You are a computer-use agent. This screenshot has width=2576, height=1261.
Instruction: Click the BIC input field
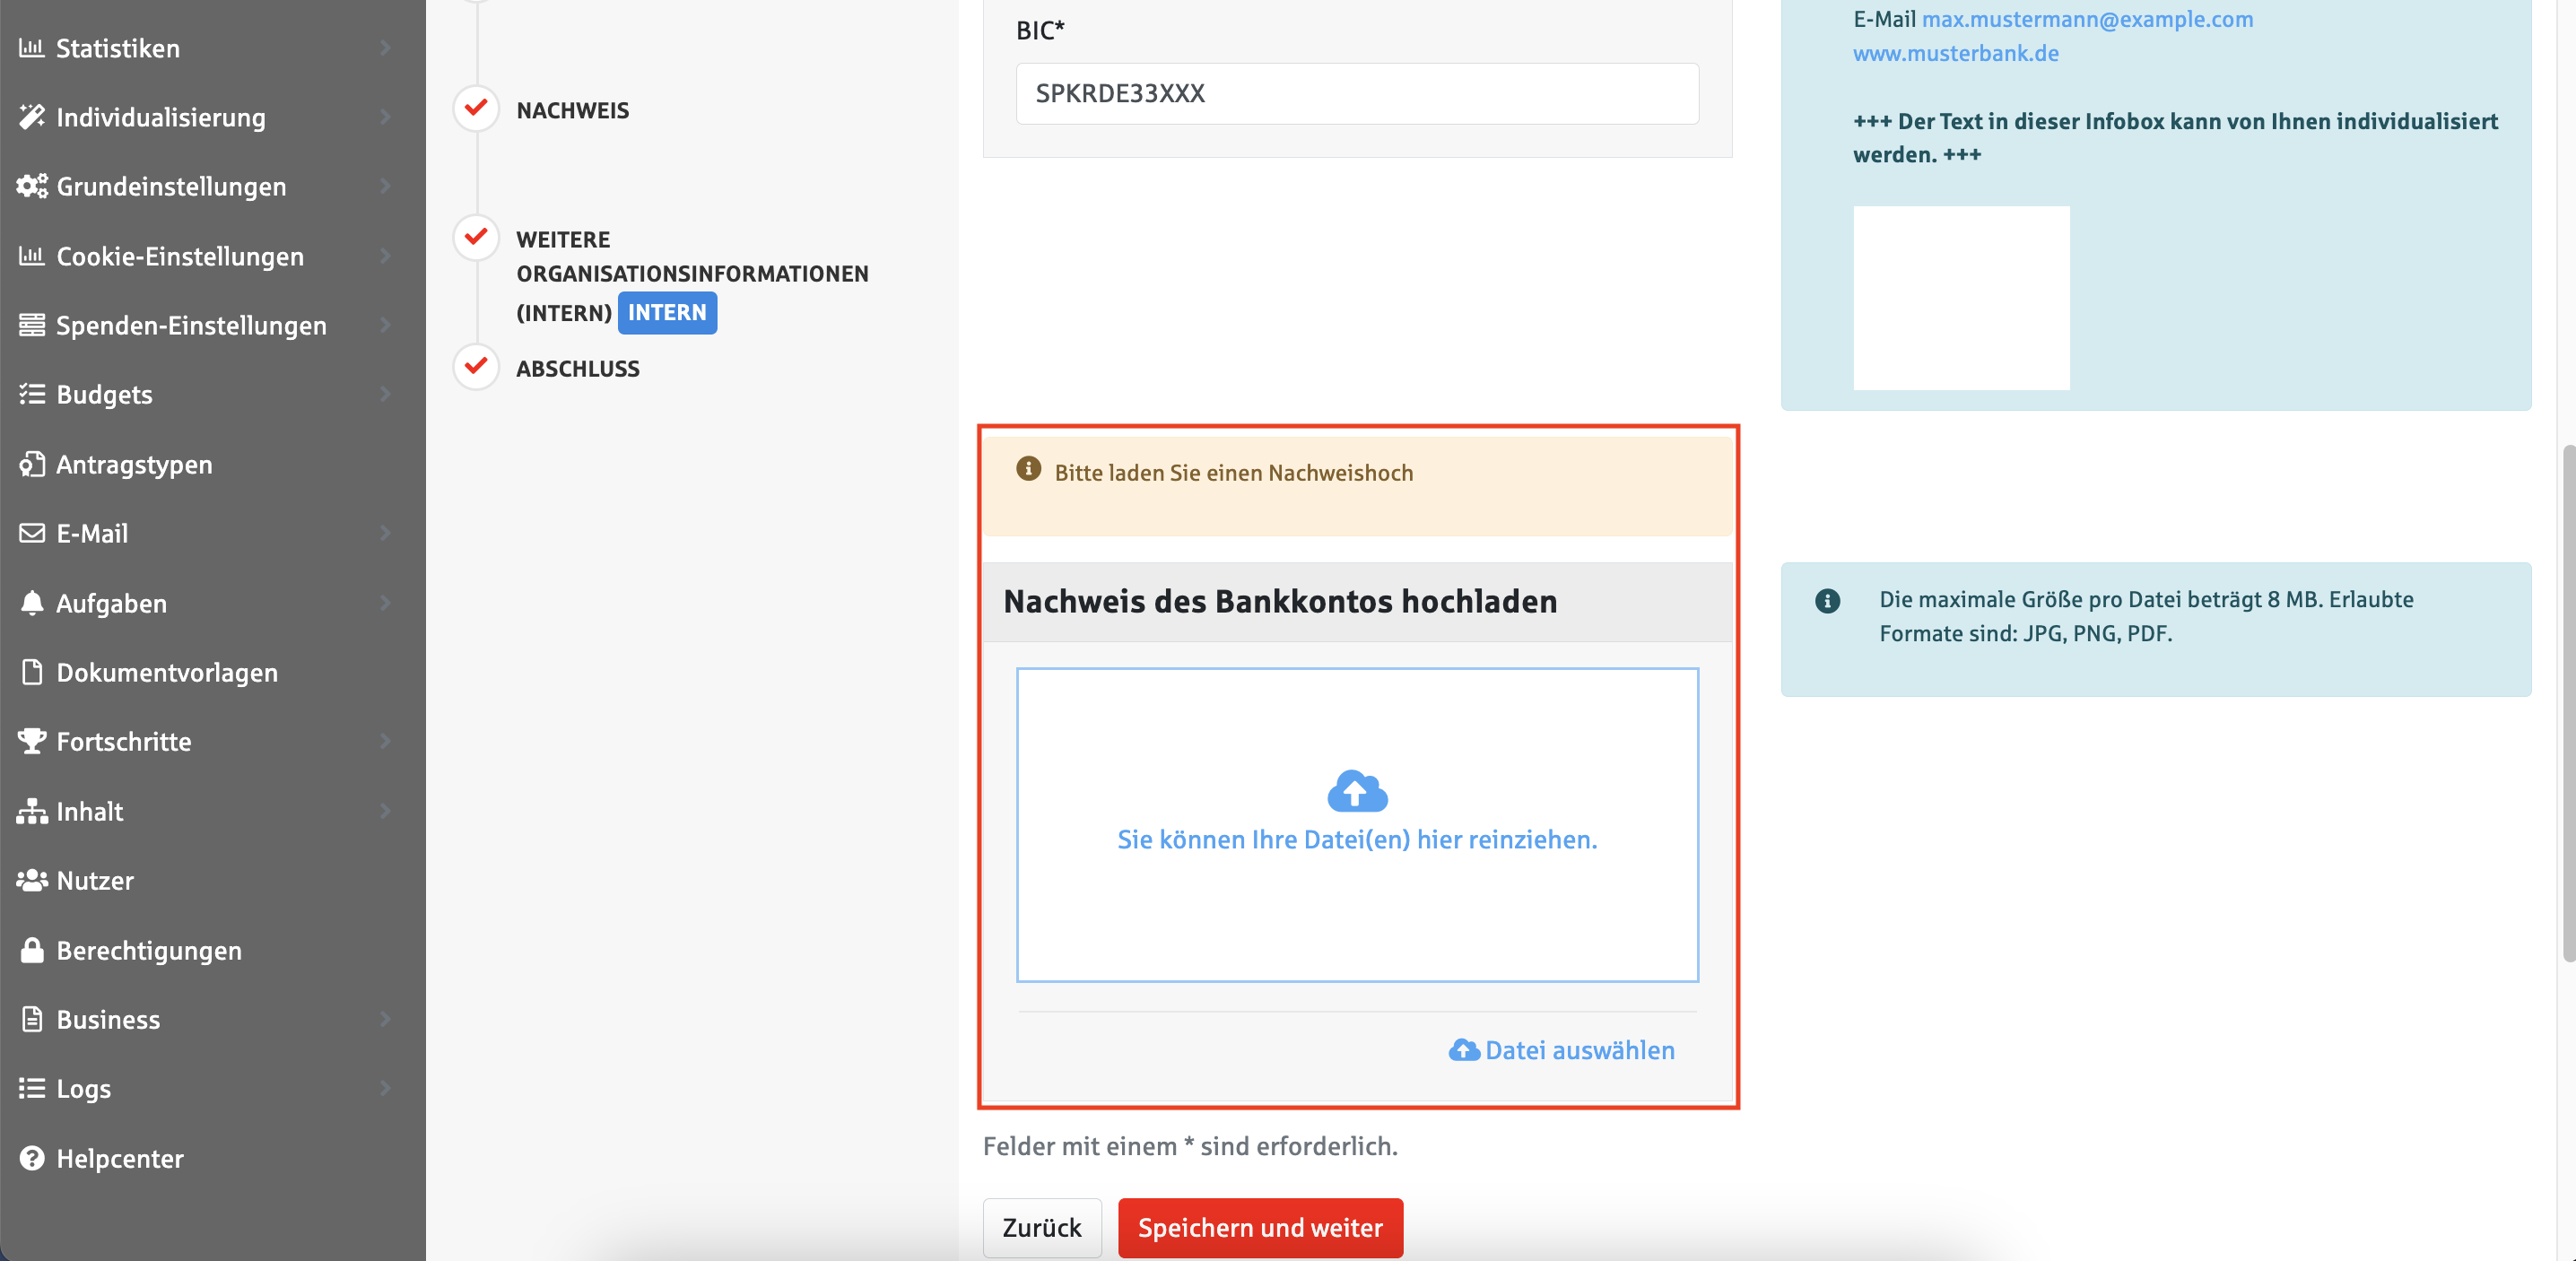tap(1357, 93)
